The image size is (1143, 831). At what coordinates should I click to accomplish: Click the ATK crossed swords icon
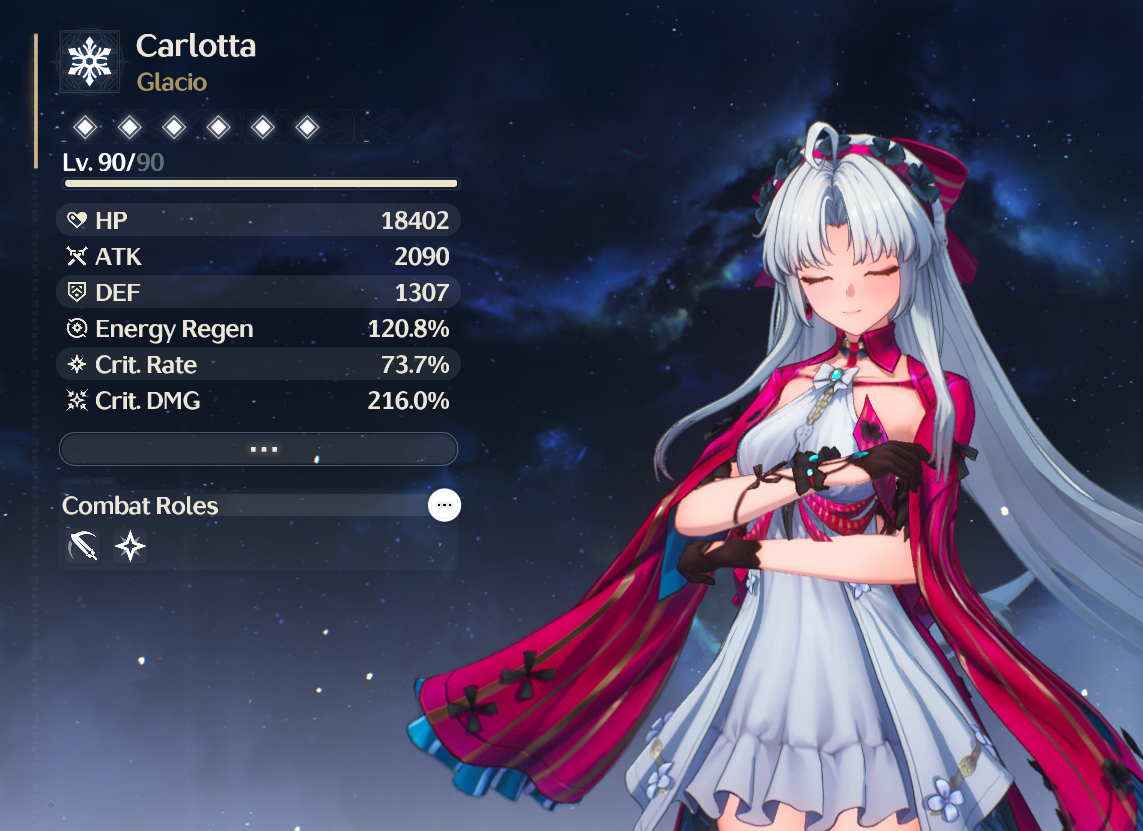point(77,256)
